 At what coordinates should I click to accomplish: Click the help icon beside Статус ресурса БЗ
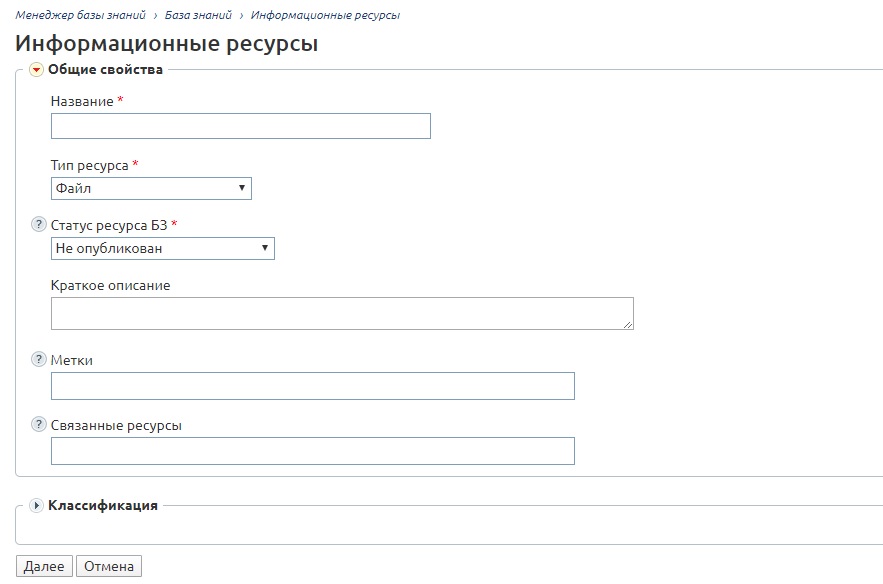coord(38,224)
